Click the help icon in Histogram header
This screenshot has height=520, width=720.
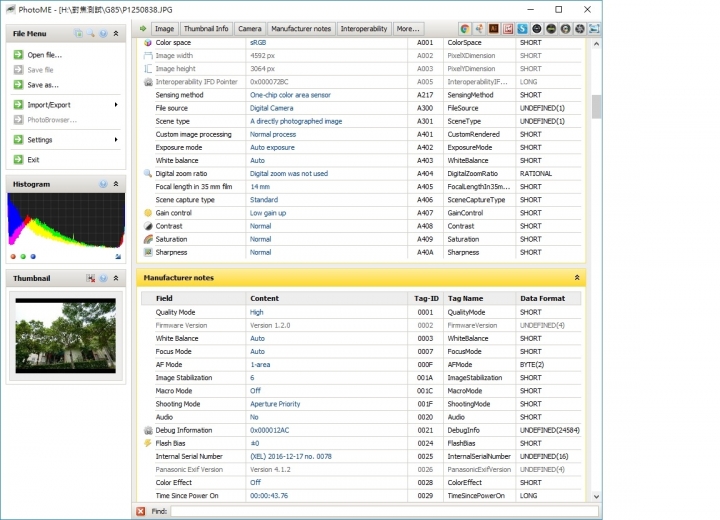coord(103,184)
